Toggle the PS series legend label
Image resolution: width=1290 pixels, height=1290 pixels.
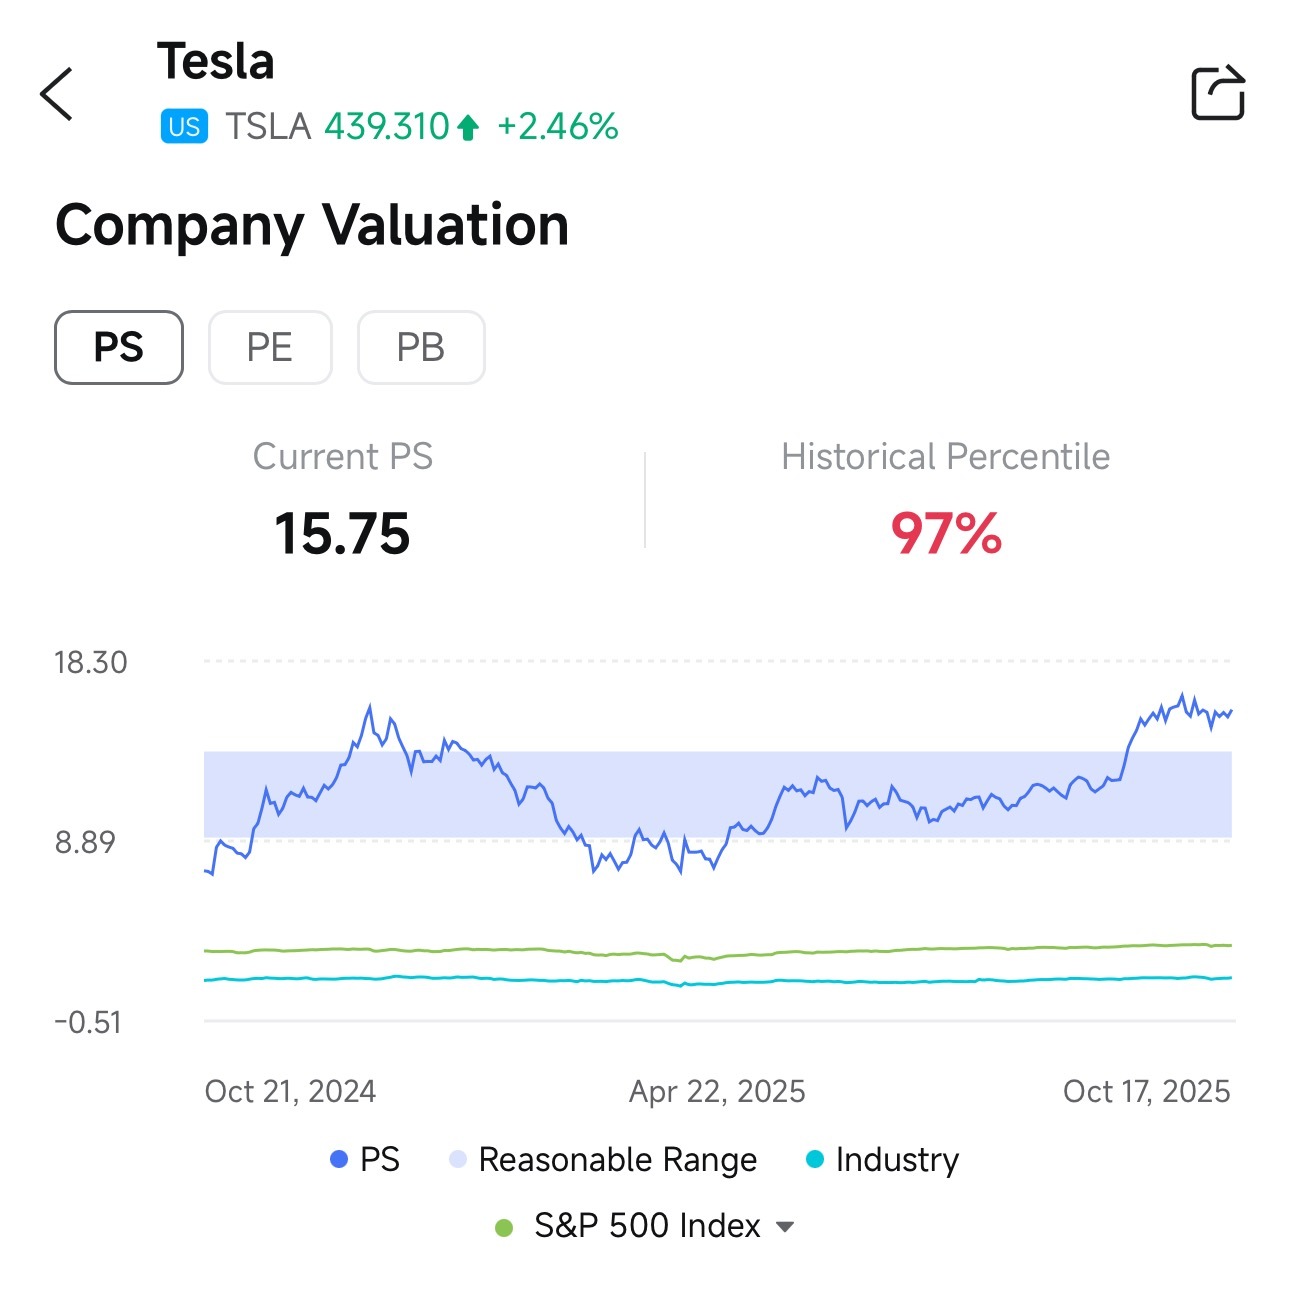(x=380, y=1159)
